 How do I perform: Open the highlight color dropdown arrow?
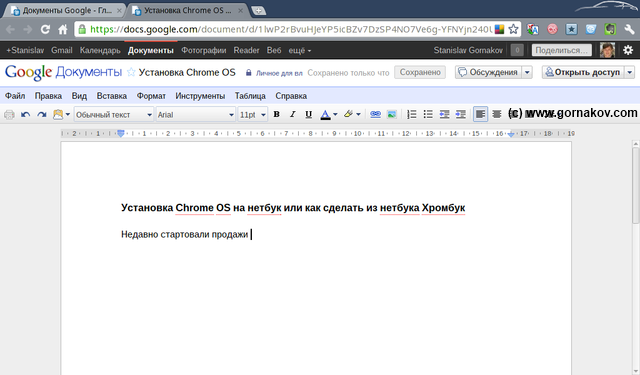point(358,115)
